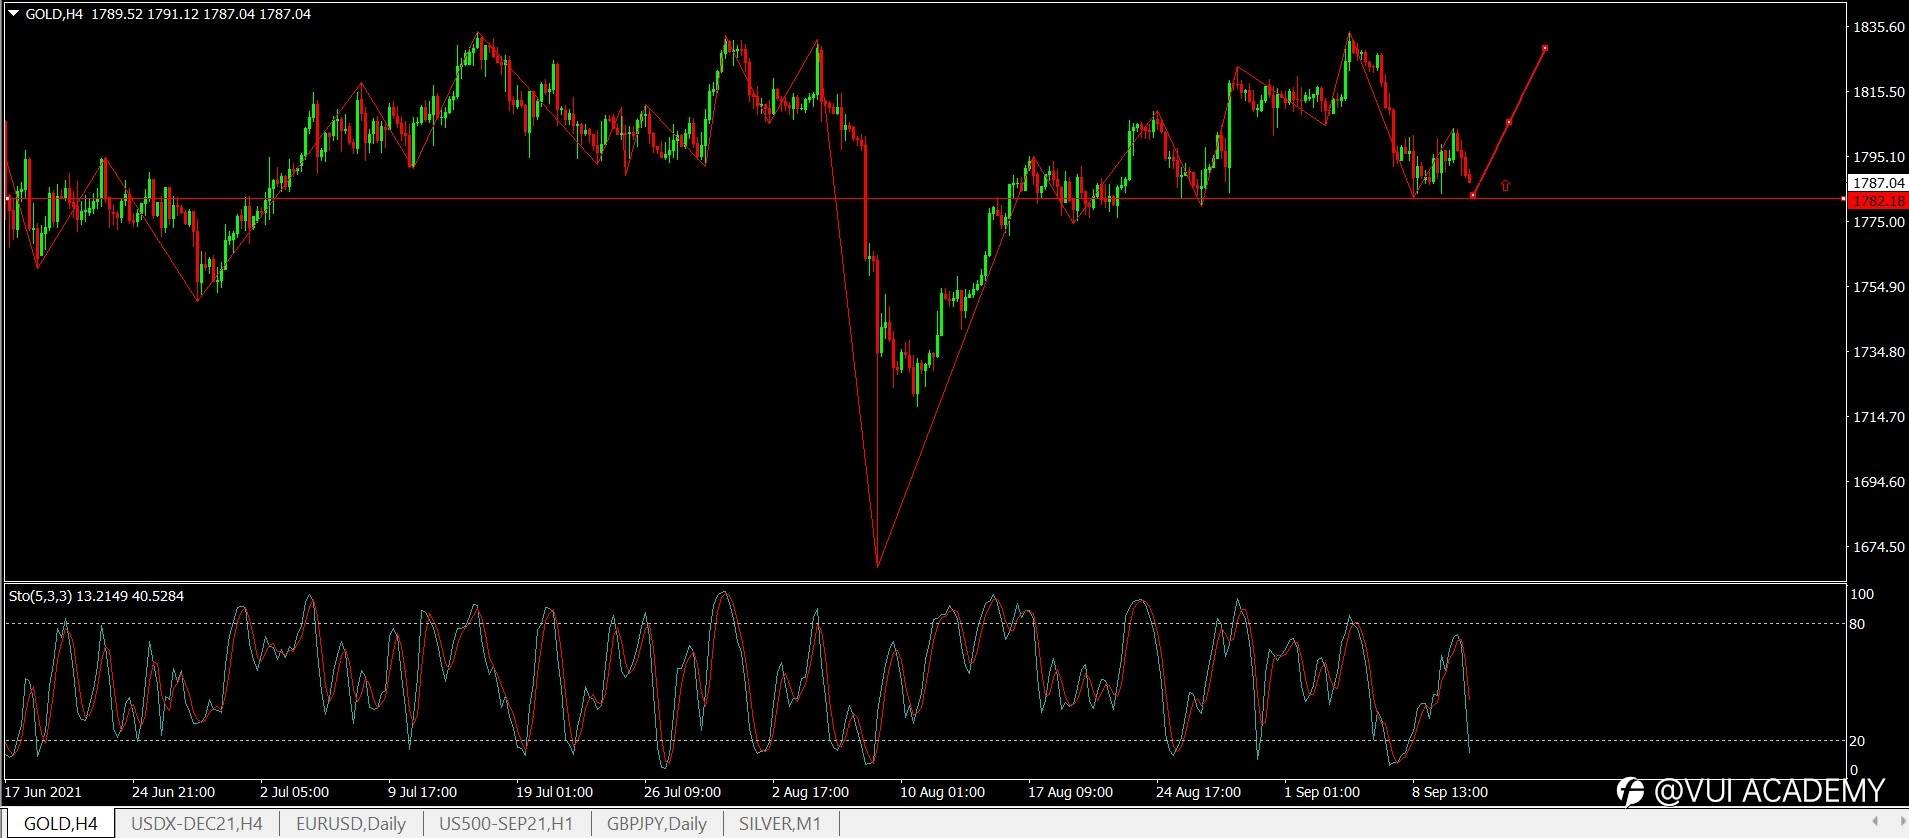Select the small red up-arrow chart object
Image resolution: width=1909 pixels, height=838 pixels.
coord(1505,185)
